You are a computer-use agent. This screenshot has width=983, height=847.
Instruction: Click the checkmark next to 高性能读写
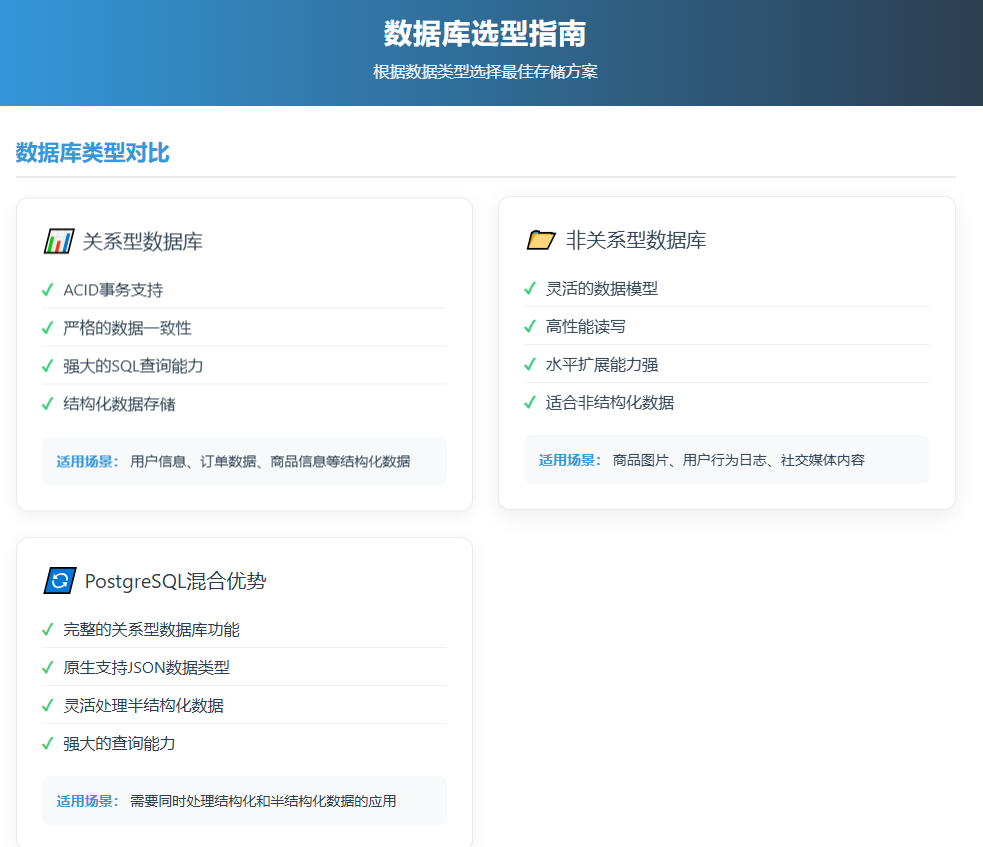point(530,327)
